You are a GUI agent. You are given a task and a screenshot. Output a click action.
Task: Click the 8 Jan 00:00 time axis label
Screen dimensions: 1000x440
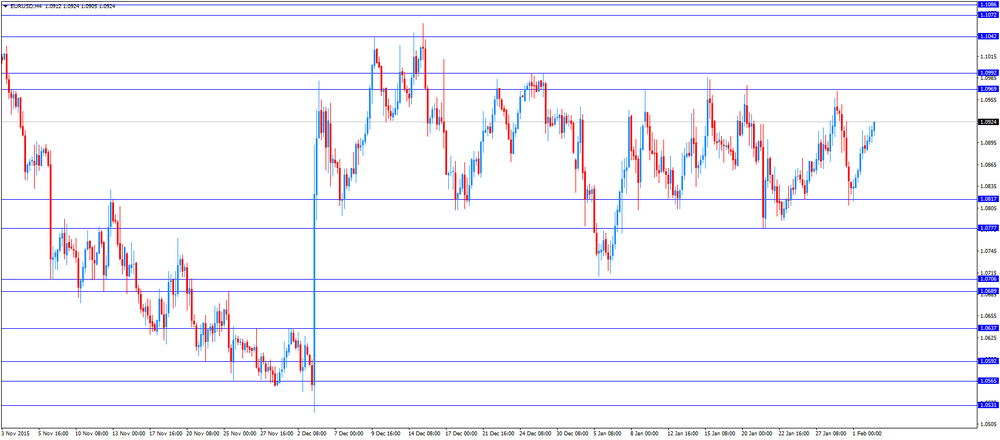coord(644,433)
